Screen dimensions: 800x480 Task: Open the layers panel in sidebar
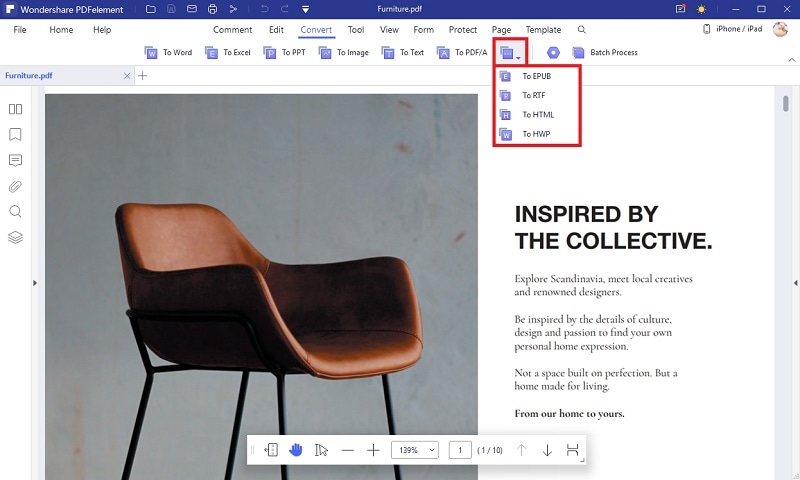coord(15,237)
